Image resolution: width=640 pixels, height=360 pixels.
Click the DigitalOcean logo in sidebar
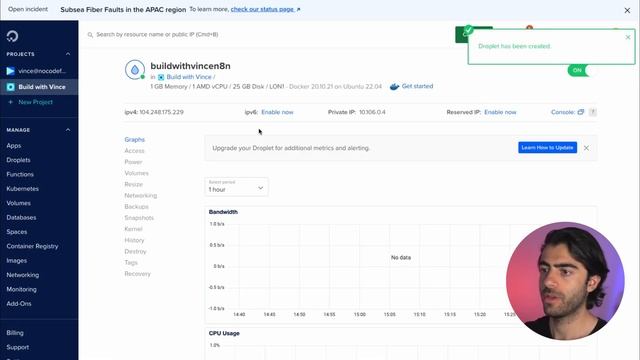click(x=12, y=36)
